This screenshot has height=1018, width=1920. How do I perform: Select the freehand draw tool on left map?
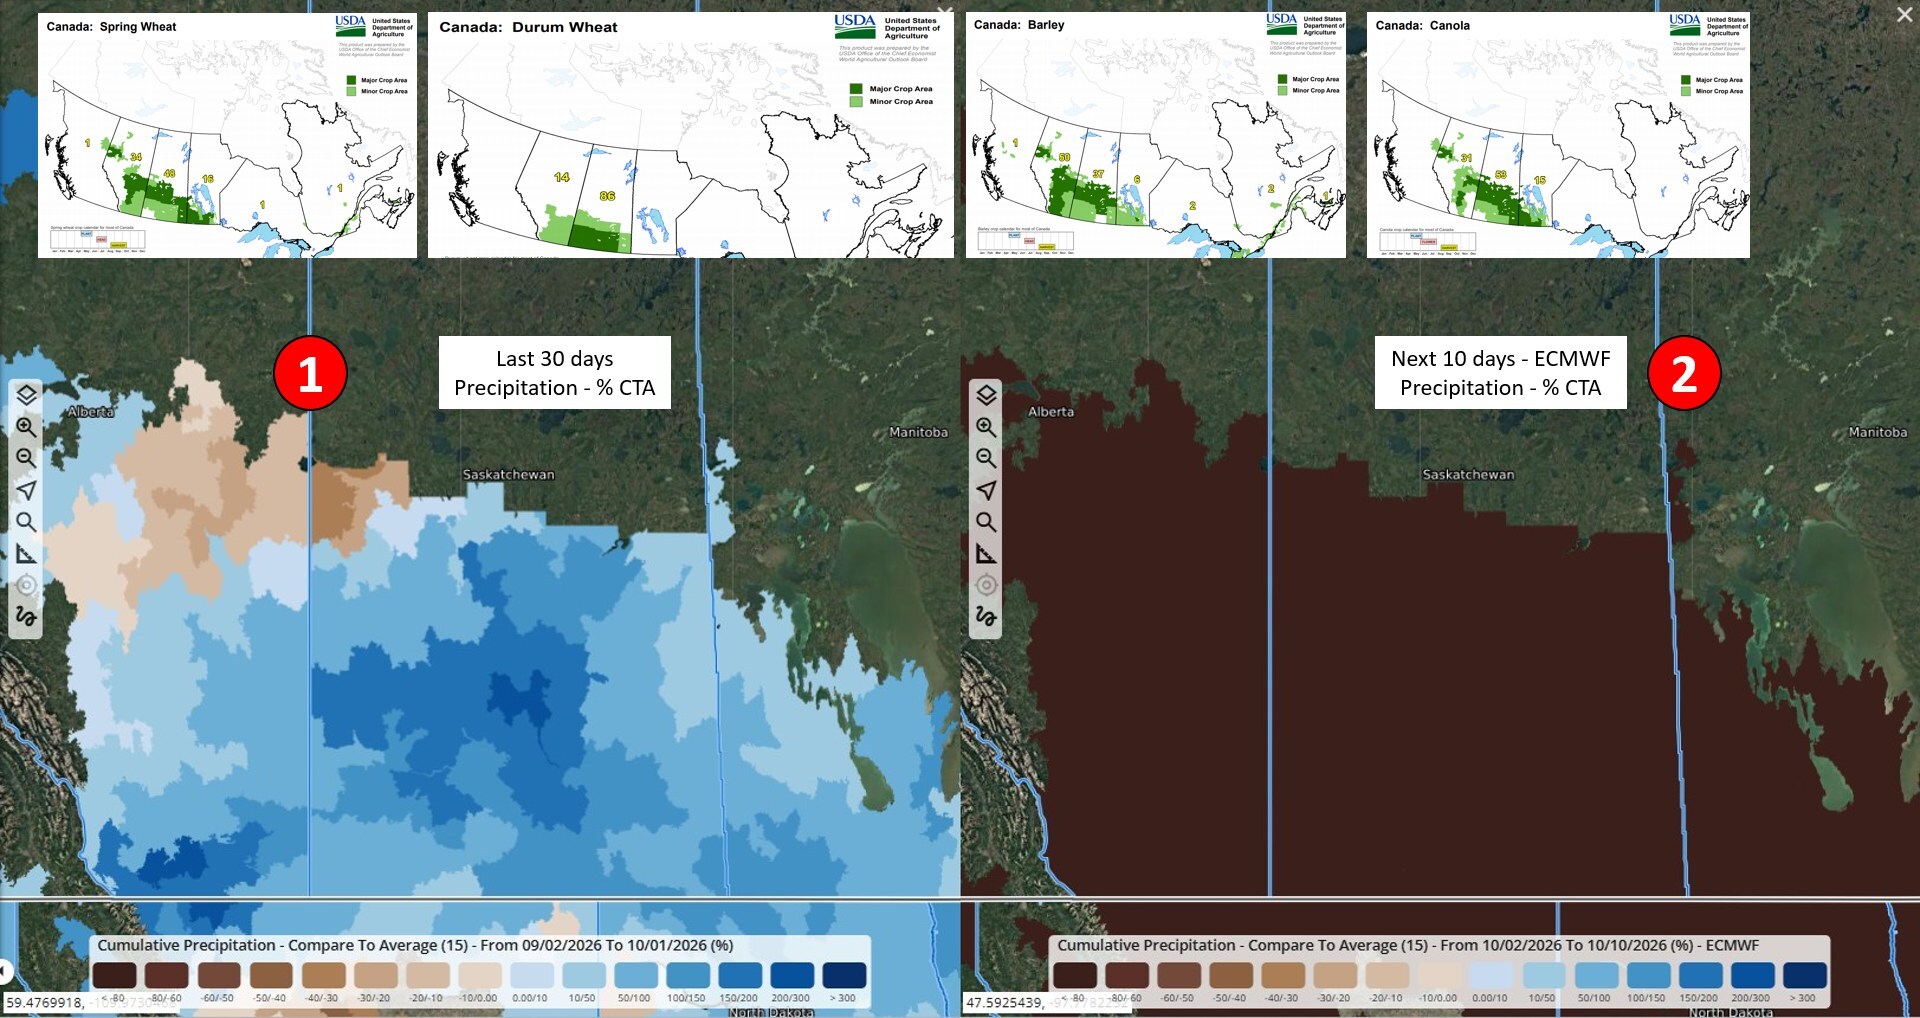(x=26, y=616)
